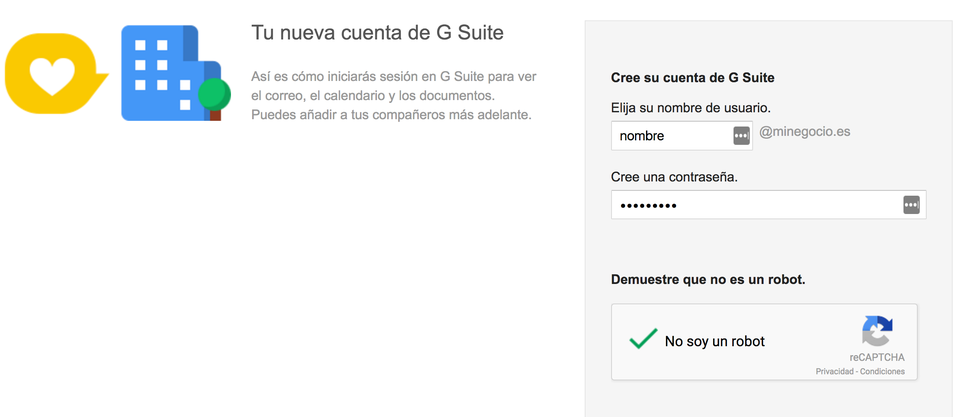Click the gray description paragraph about iniciar sesión
The width and height of the screenshot is (960, 417).
(394, 96)
